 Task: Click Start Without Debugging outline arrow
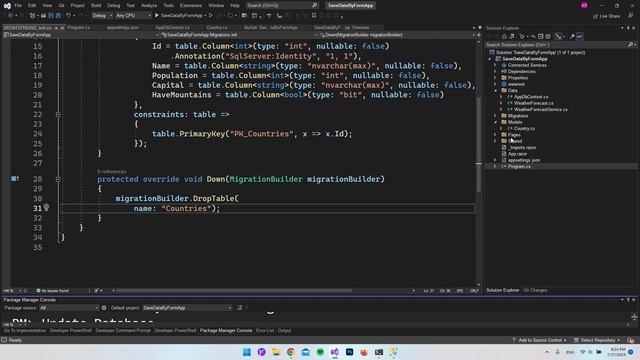coord(211,16)
